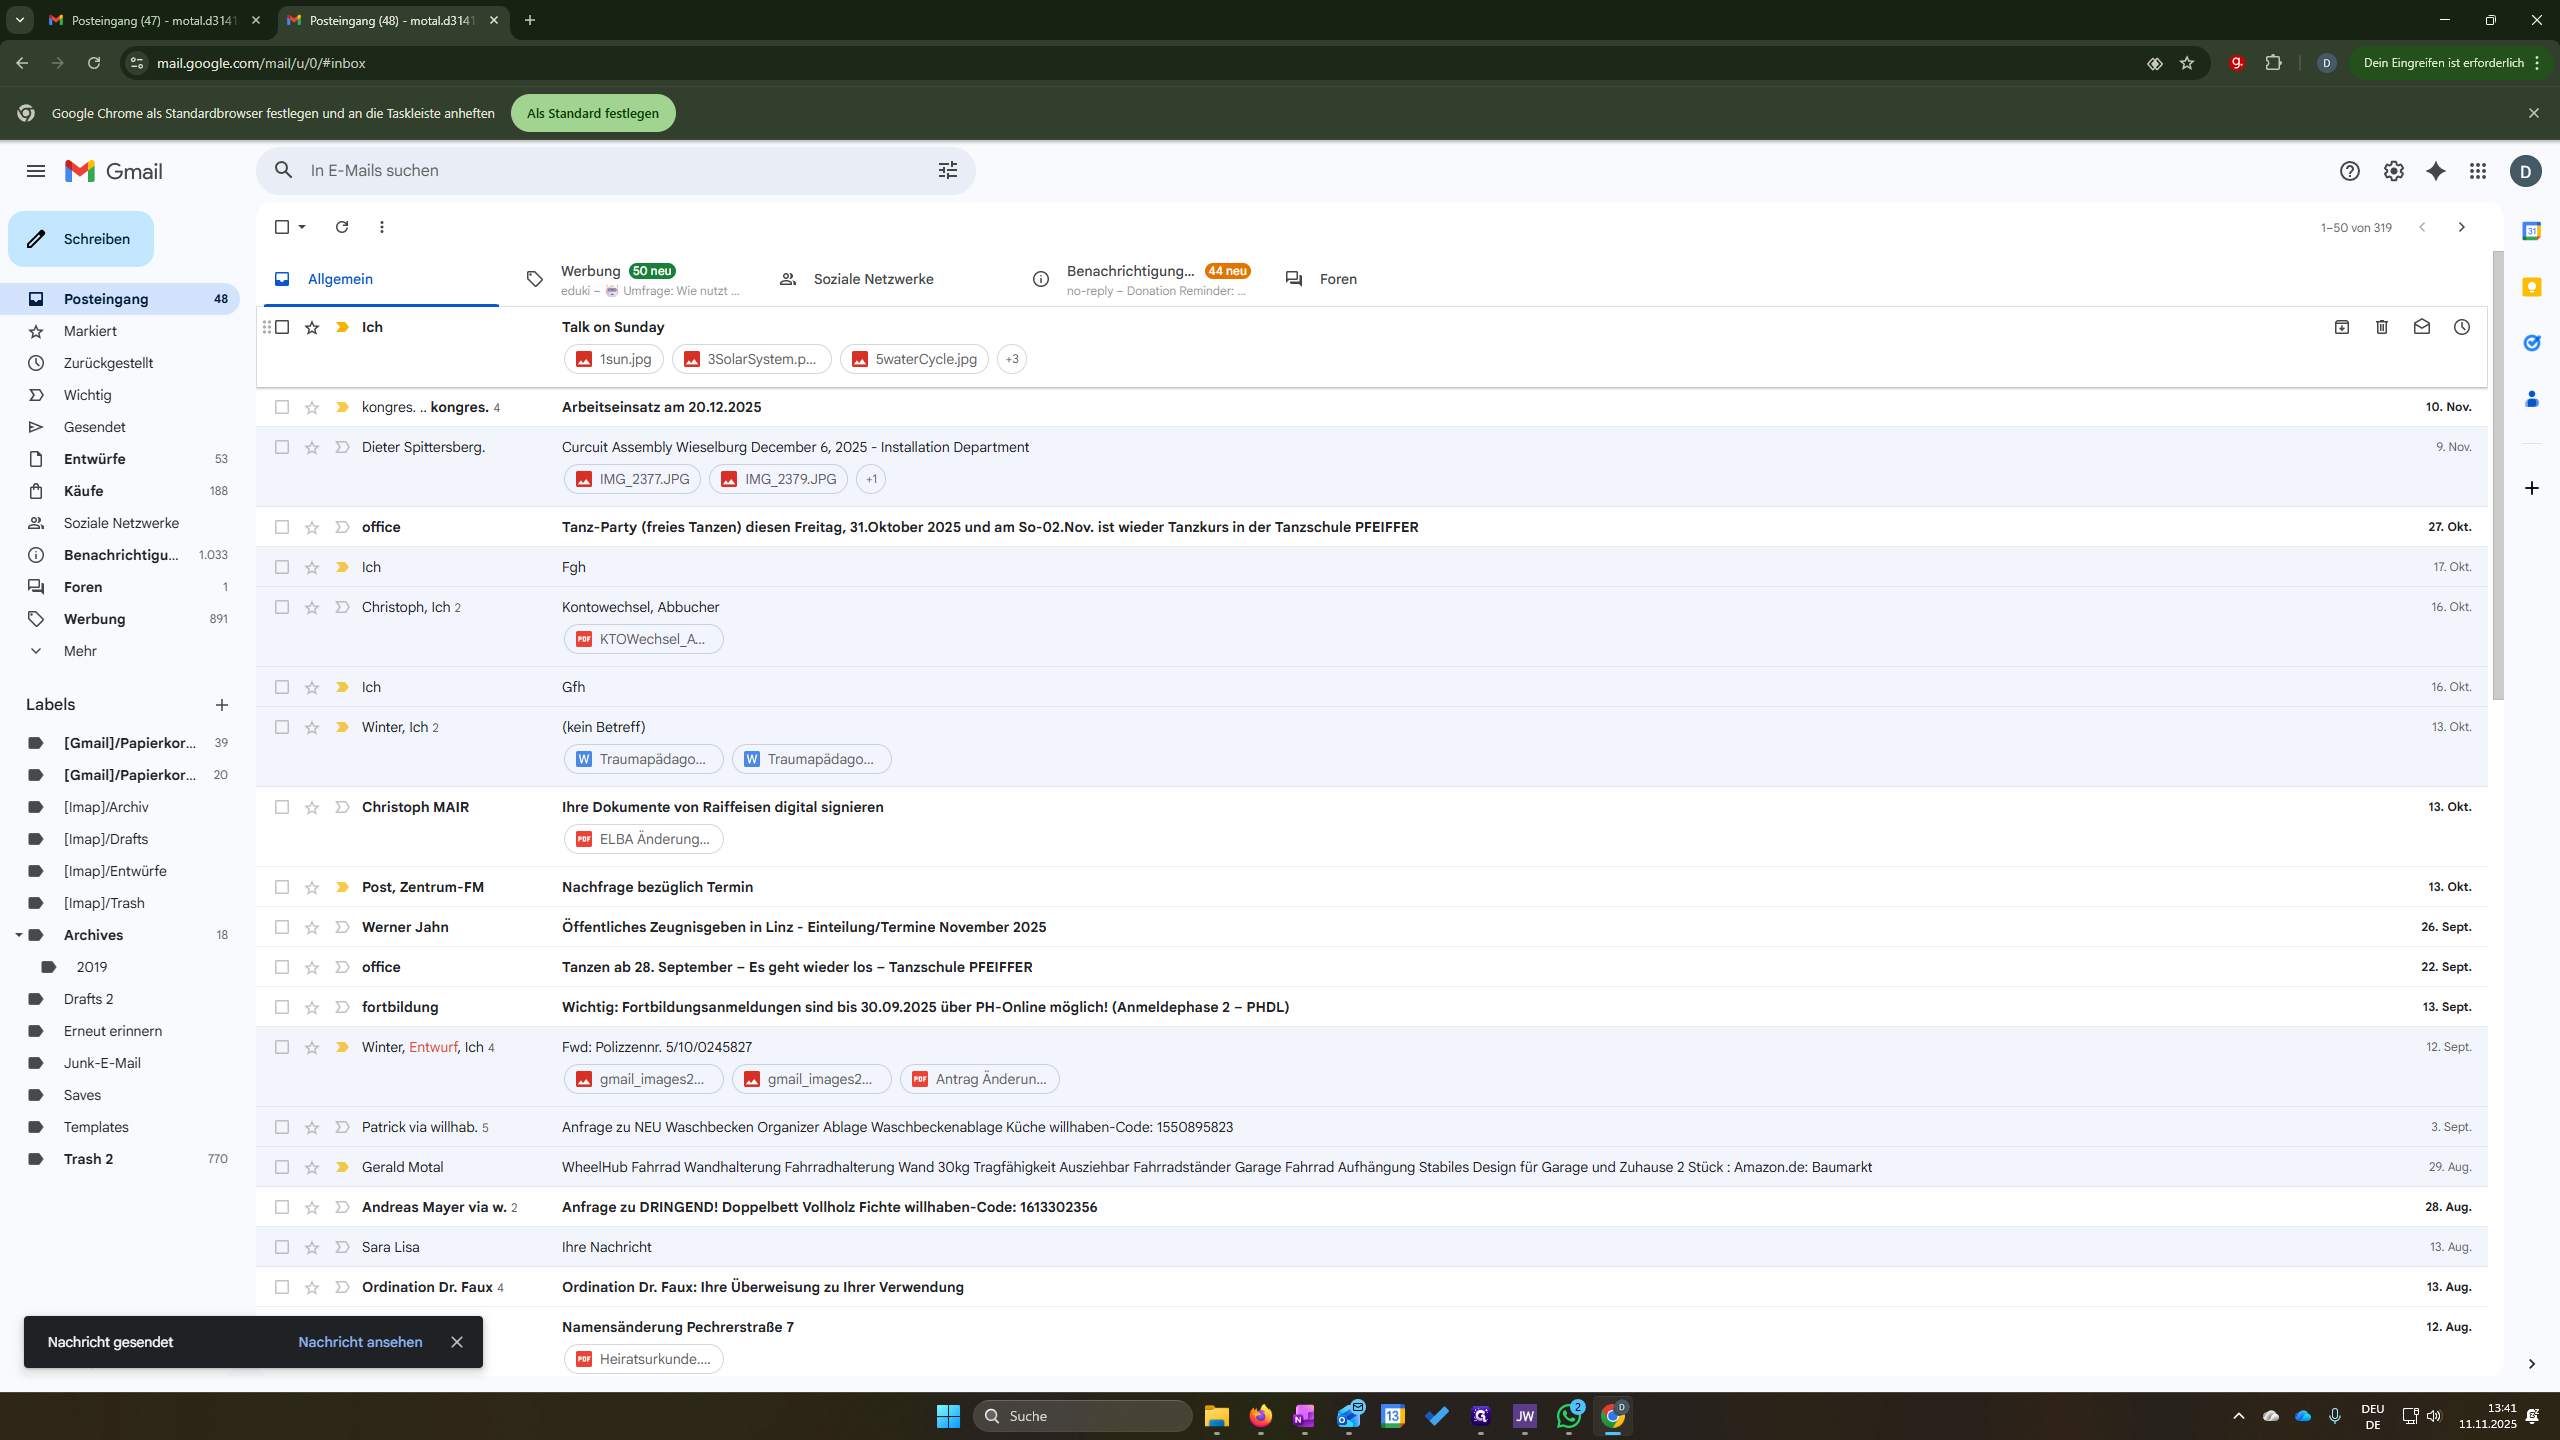Viewport: 2560px width, 1440px height.
Task: Delete the Talk on Sunday email
Action: [x=2382, y=327]
